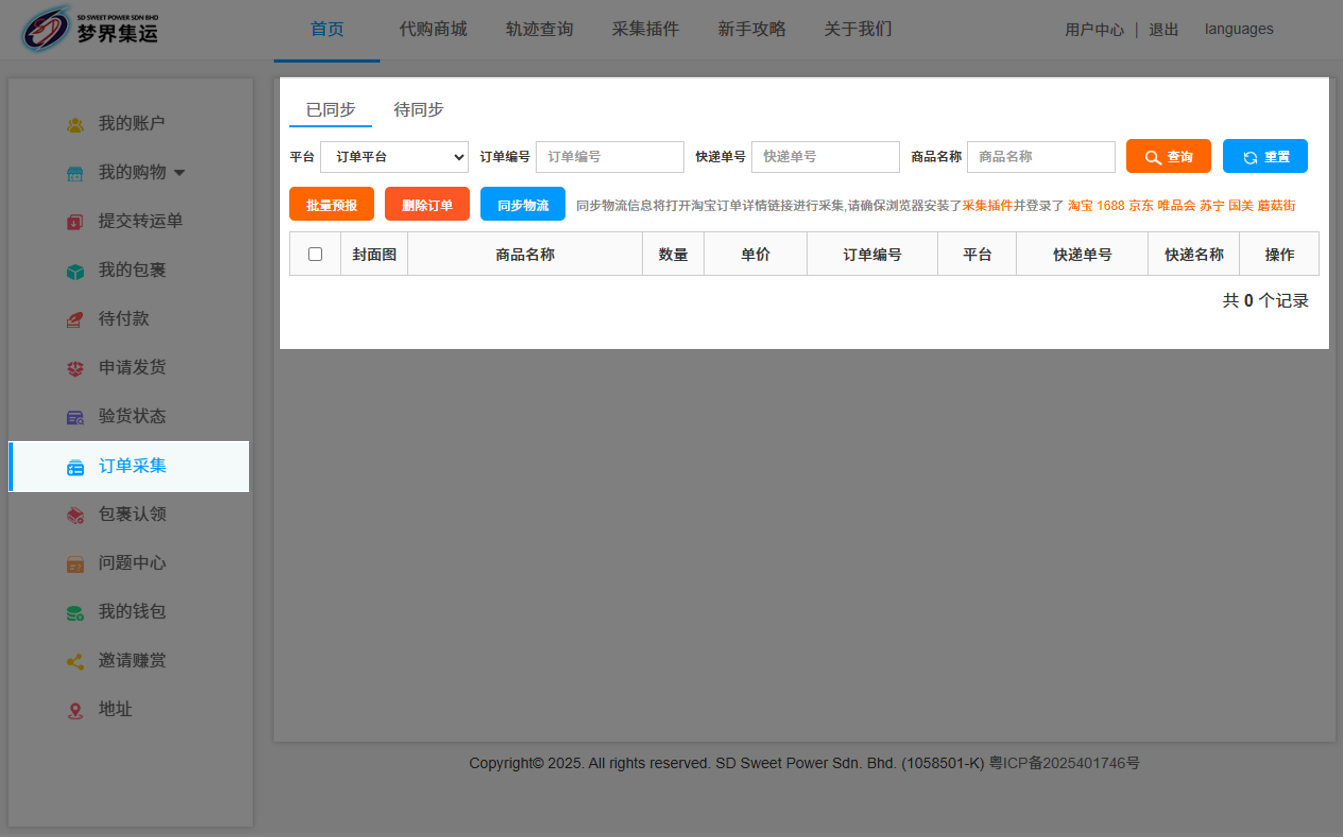Viewport: 1343px width, 837px height.
Task: Click the My Account sidebar icon
Action: pos(75,124)
